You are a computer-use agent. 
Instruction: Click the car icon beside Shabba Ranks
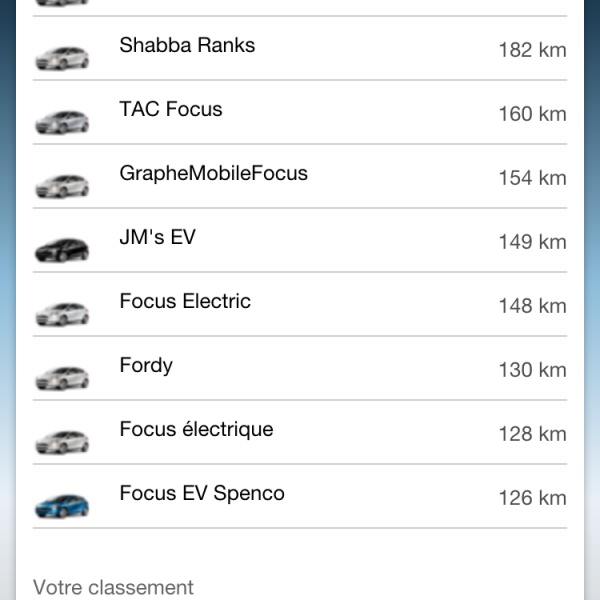click(x=62, y=57)
